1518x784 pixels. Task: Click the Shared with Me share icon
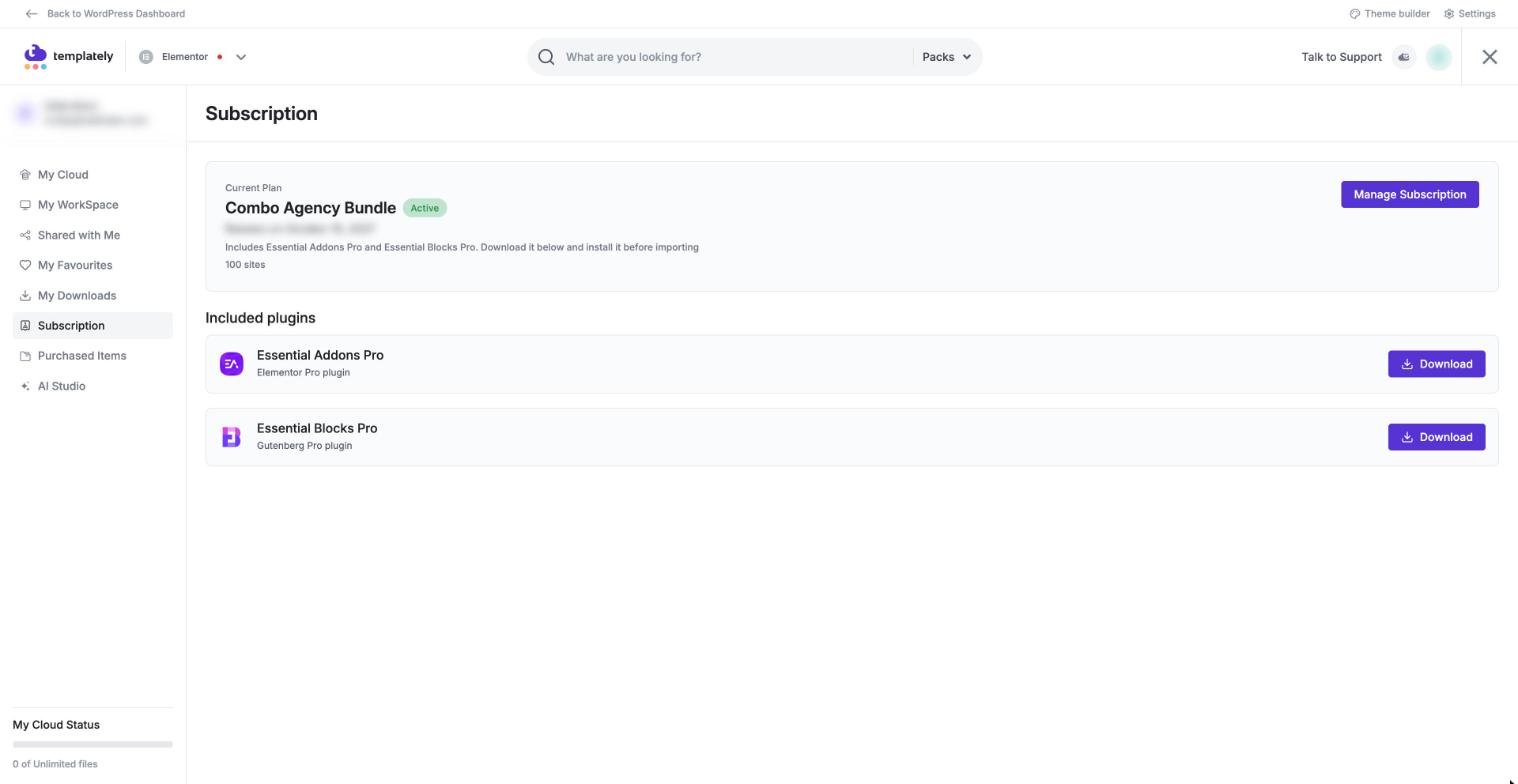[x=25, y=235]
